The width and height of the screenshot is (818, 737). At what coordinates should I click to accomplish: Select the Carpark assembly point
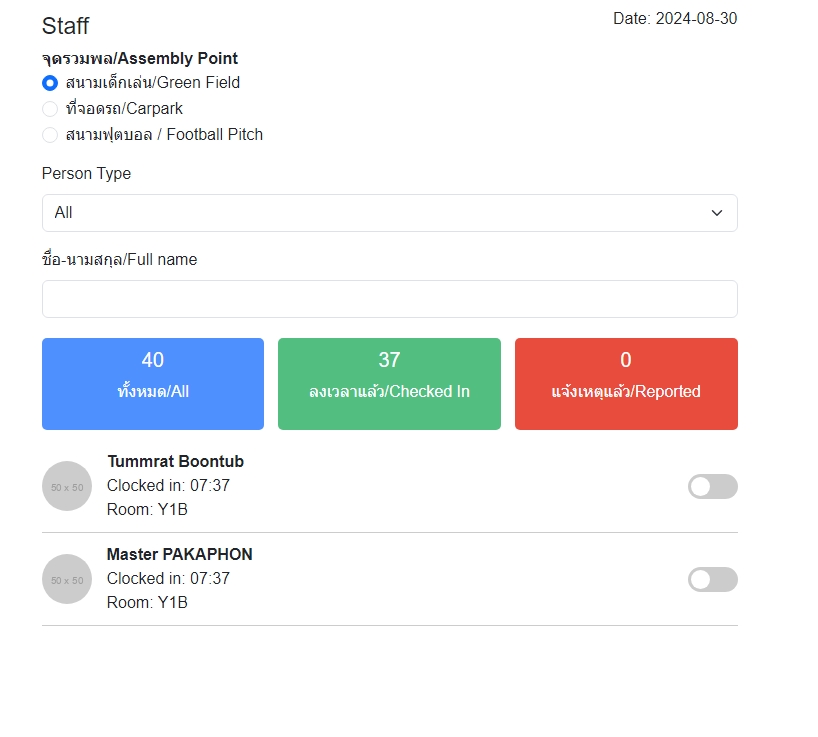tap(50, 109)
